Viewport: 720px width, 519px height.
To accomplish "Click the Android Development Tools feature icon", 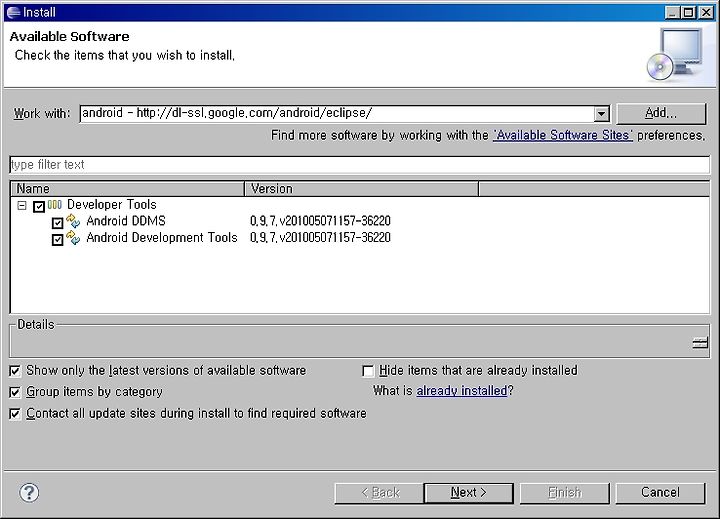I will point(73,237).
